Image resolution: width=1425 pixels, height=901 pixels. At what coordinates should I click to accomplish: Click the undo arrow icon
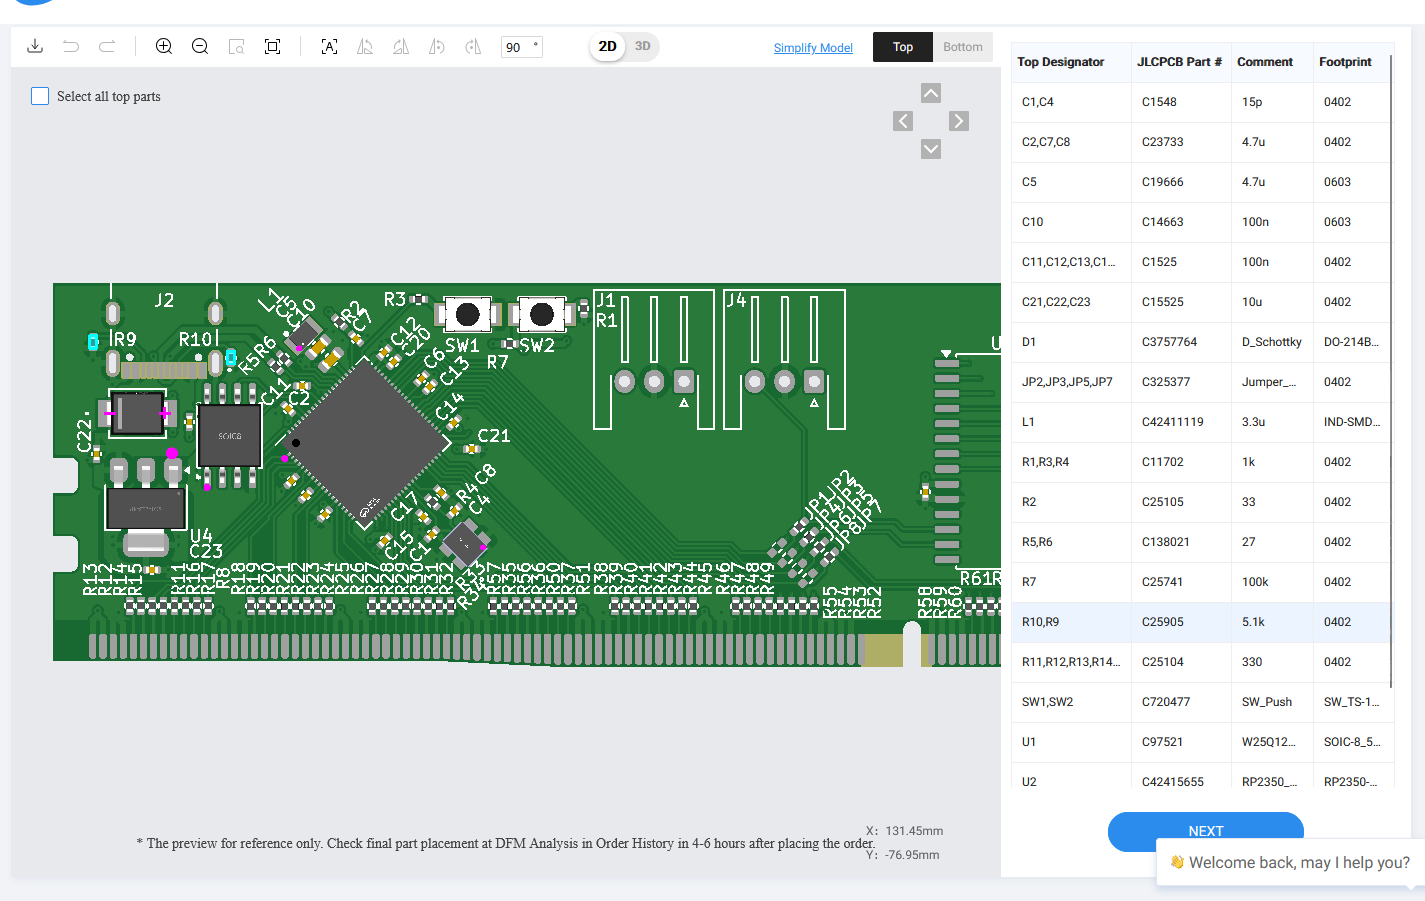(71, 46)
